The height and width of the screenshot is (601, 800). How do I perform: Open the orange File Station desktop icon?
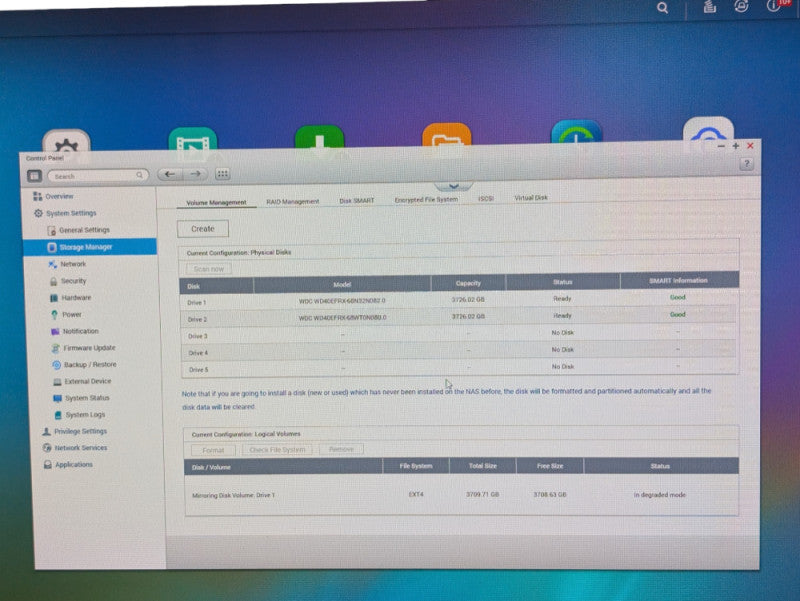(x=447, y=134)
